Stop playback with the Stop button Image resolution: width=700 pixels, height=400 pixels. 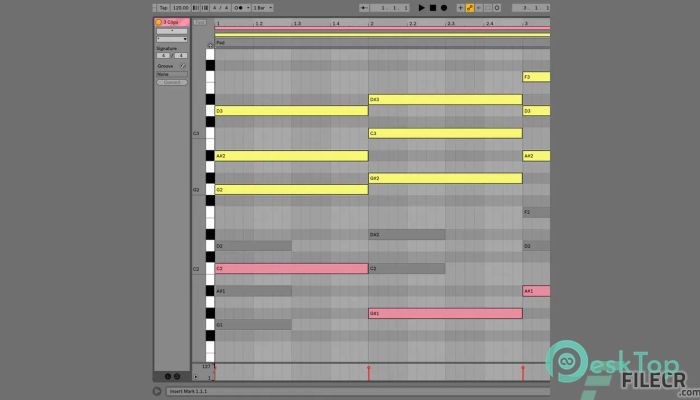click(x=433, y=8)
